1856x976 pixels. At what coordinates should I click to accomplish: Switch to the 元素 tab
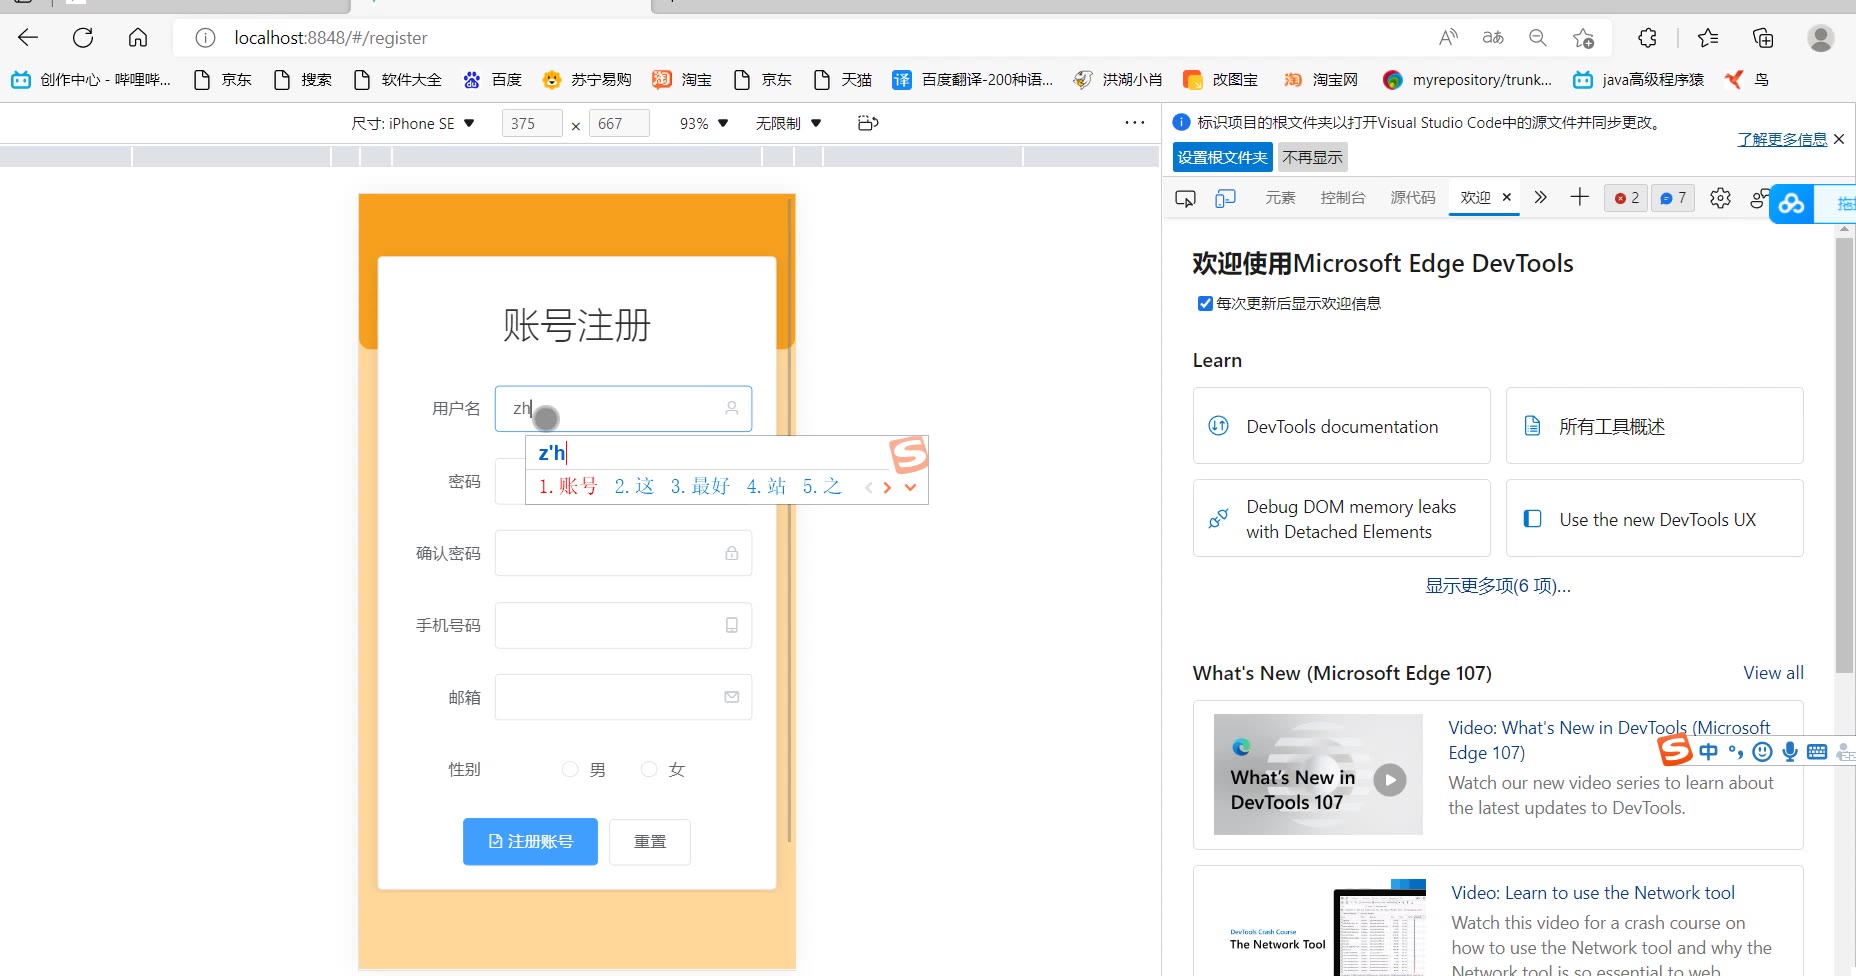click(x=1280, y=197)
